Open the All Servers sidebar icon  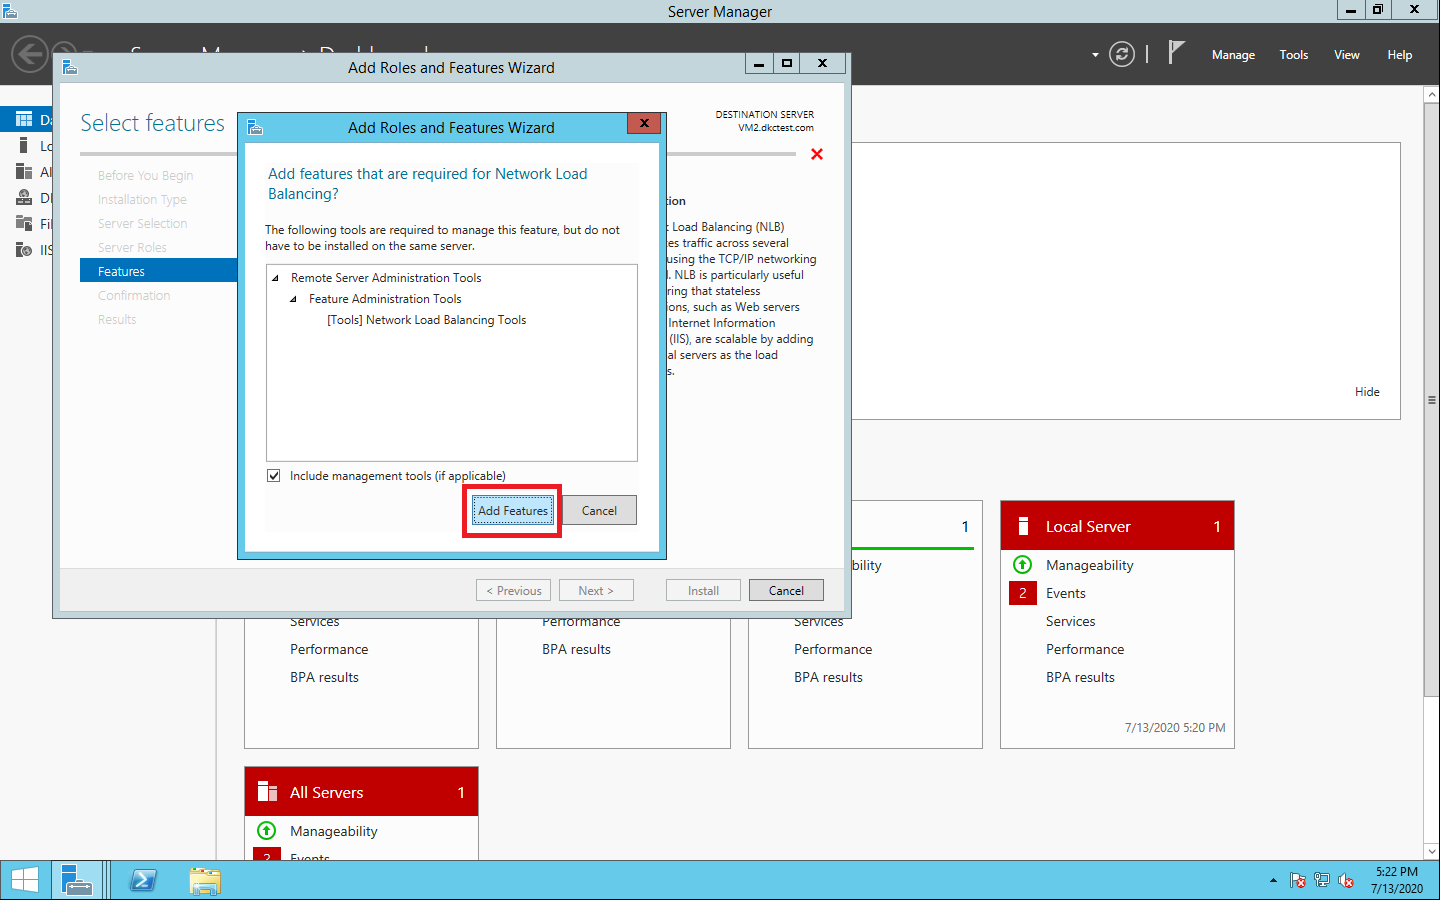[x=24, y=171]
